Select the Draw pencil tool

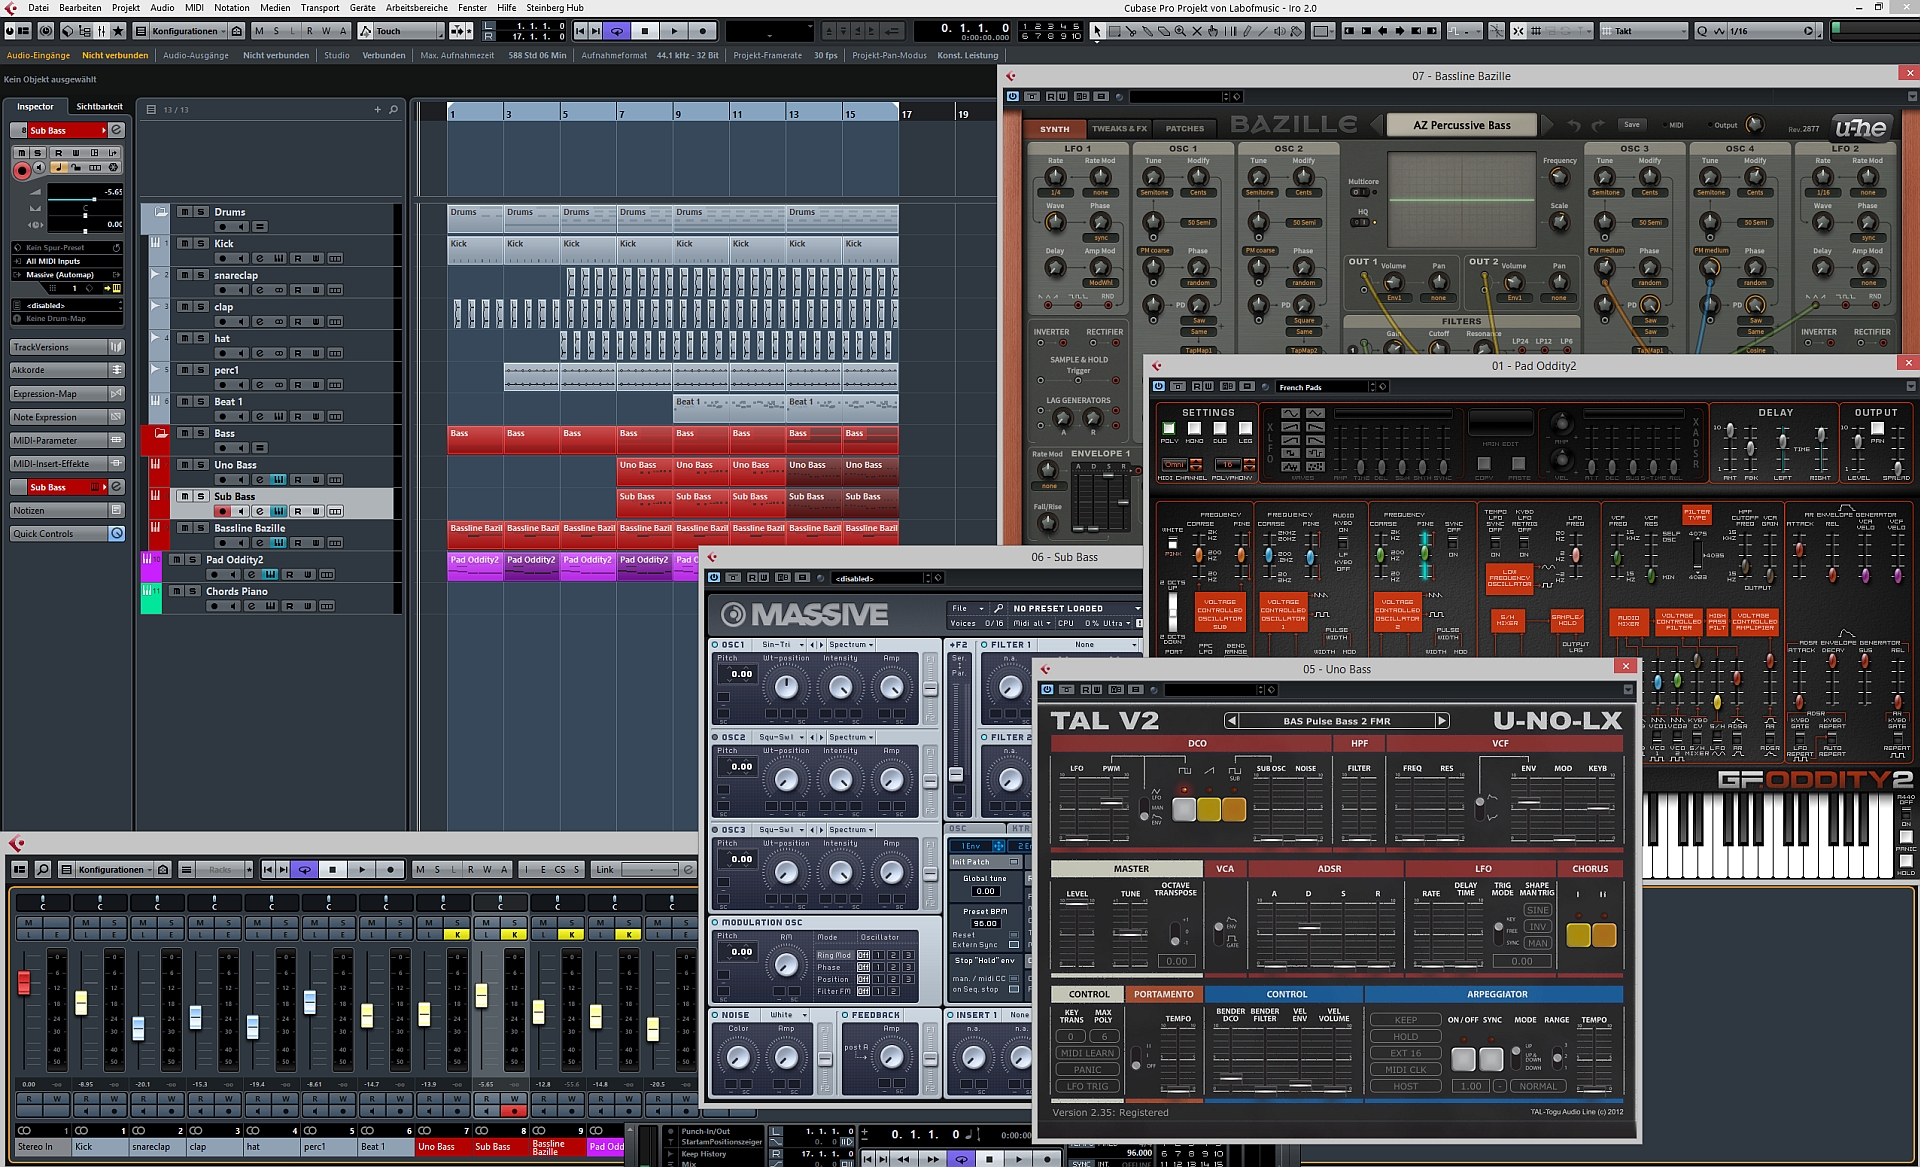coord(1247,31)
